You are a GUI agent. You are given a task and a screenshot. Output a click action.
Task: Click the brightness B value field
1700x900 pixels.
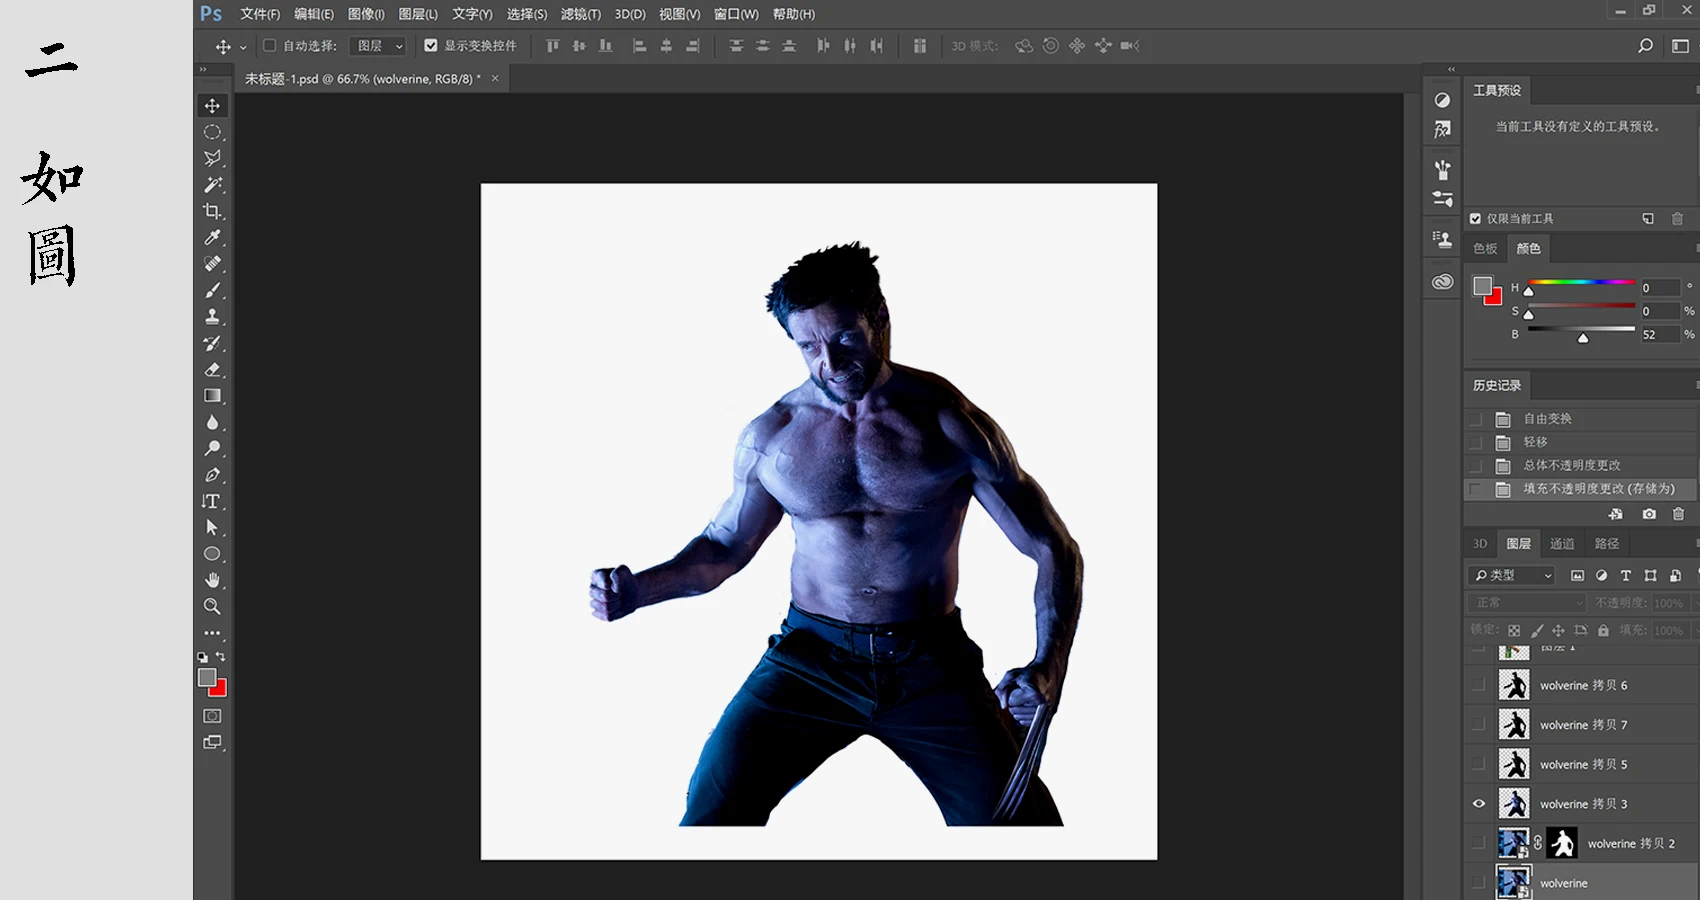pos(1659,335)
